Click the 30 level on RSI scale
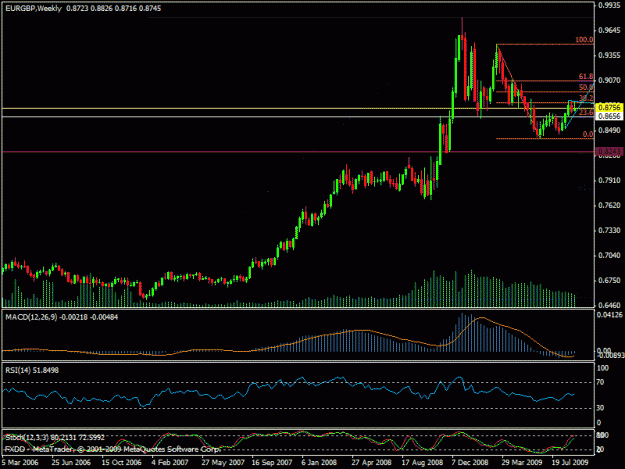The image size is (625, 469). point(601,408)
